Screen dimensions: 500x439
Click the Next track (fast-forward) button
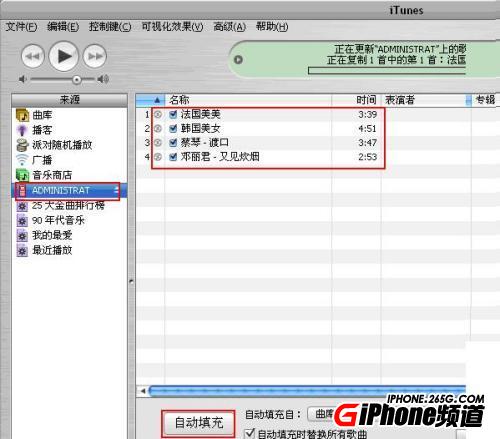point(95,56)
